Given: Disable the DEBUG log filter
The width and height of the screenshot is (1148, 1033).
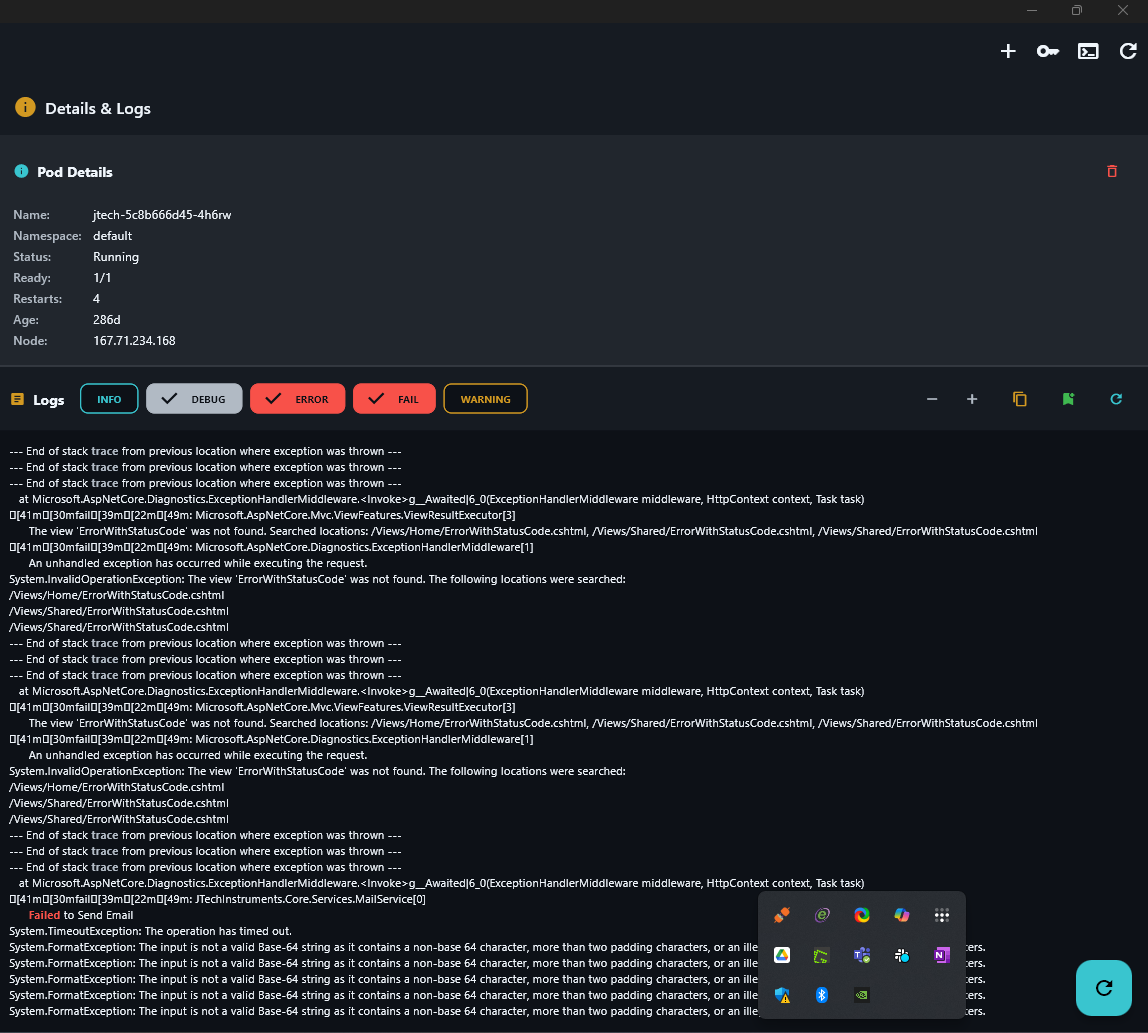Looking at the screenshot, I should 193,398.
